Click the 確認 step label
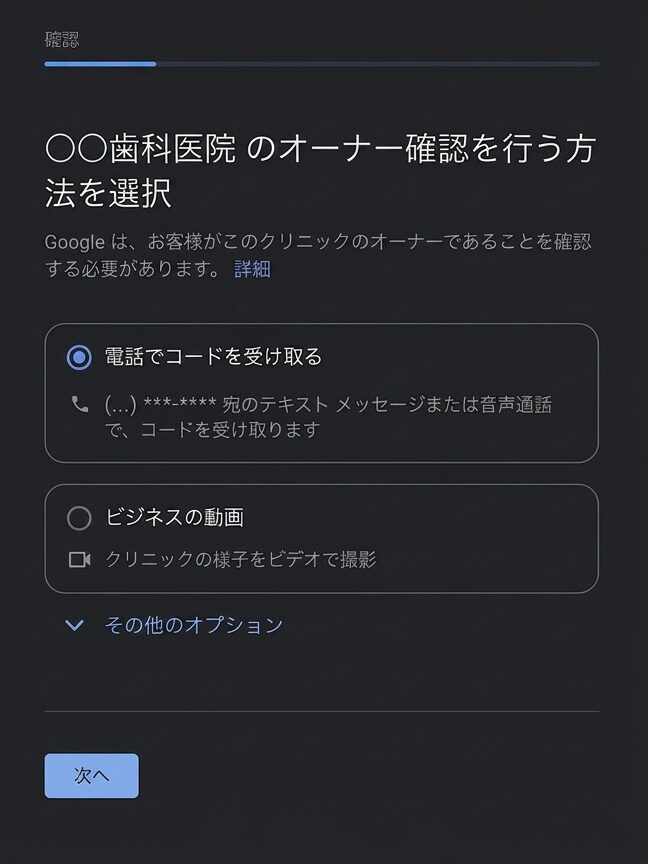Viewport: 648px width, 864px height. point(61,40)
